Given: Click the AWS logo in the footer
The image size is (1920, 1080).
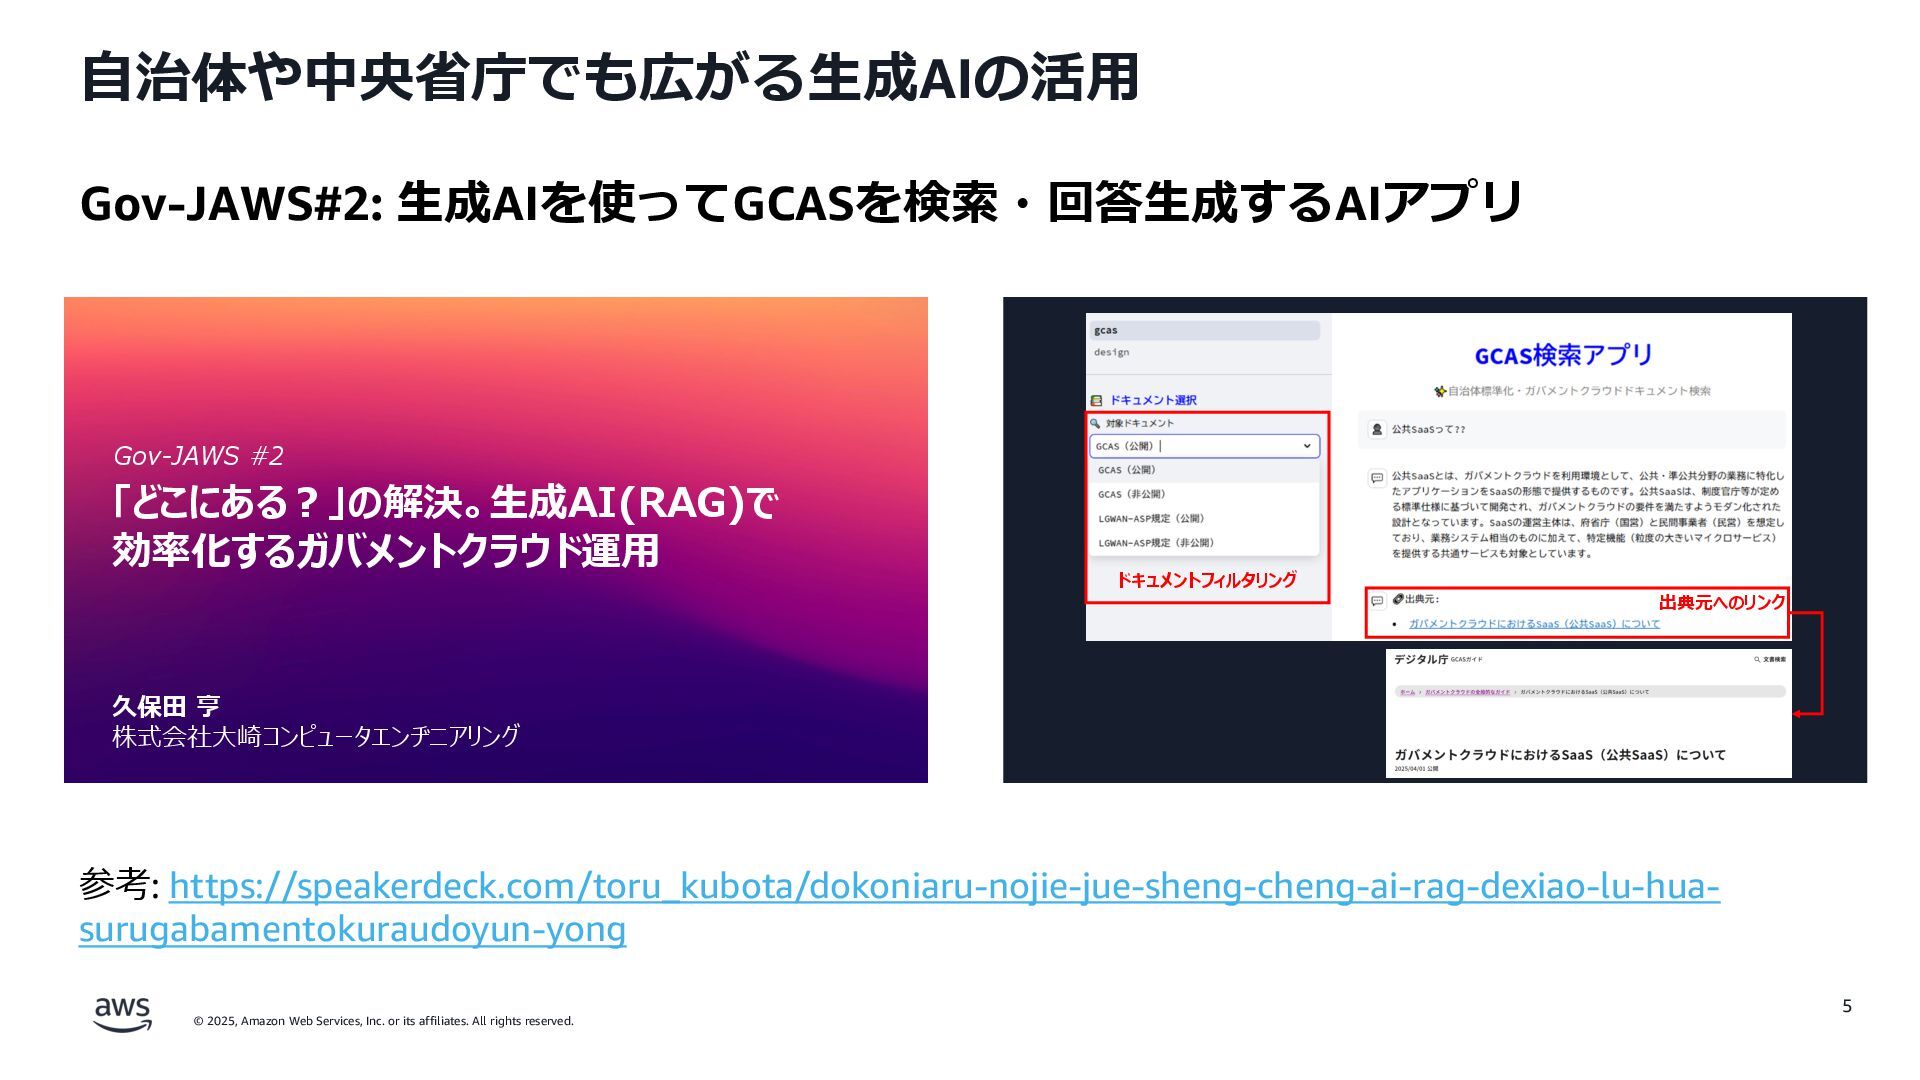Looking at the screenshot, I should pos(123,1014).
